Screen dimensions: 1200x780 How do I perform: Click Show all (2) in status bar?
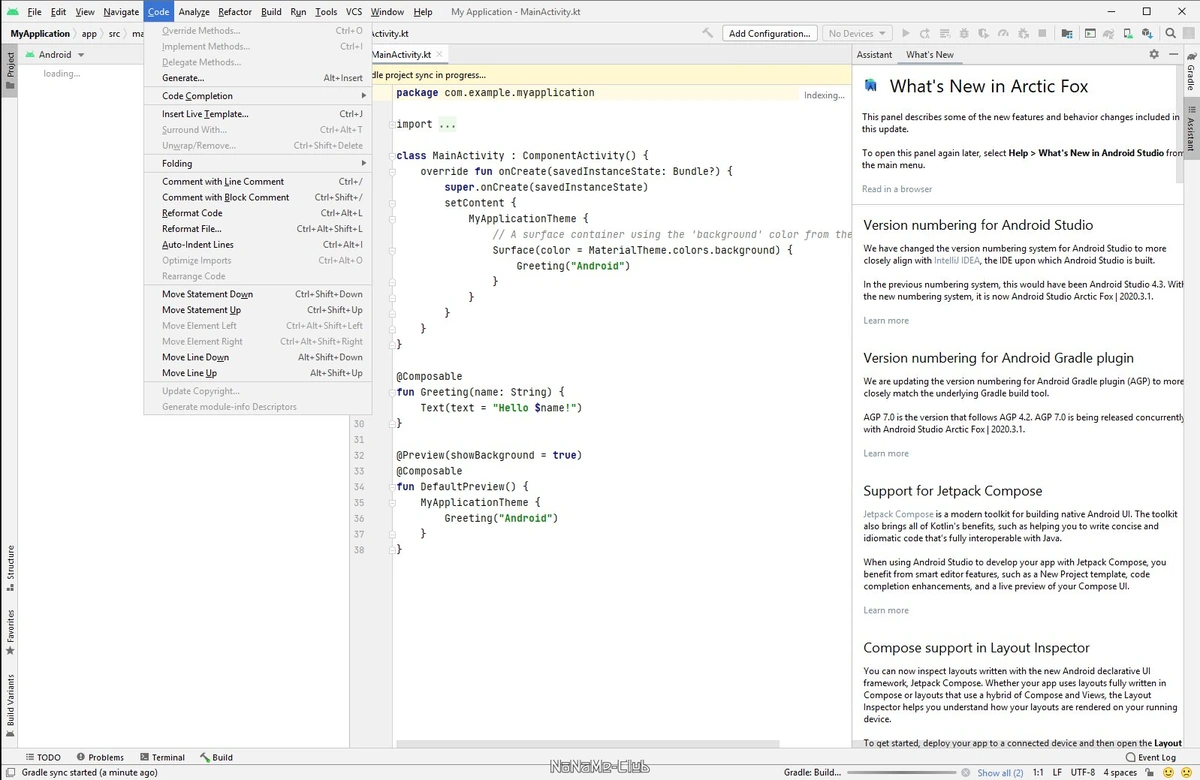pyautogui.click(x=1000, y=772)
